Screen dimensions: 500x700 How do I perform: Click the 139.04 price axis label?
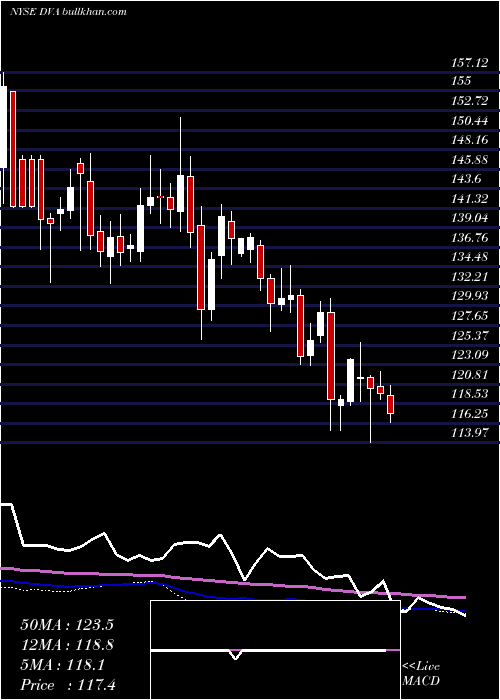469,218
